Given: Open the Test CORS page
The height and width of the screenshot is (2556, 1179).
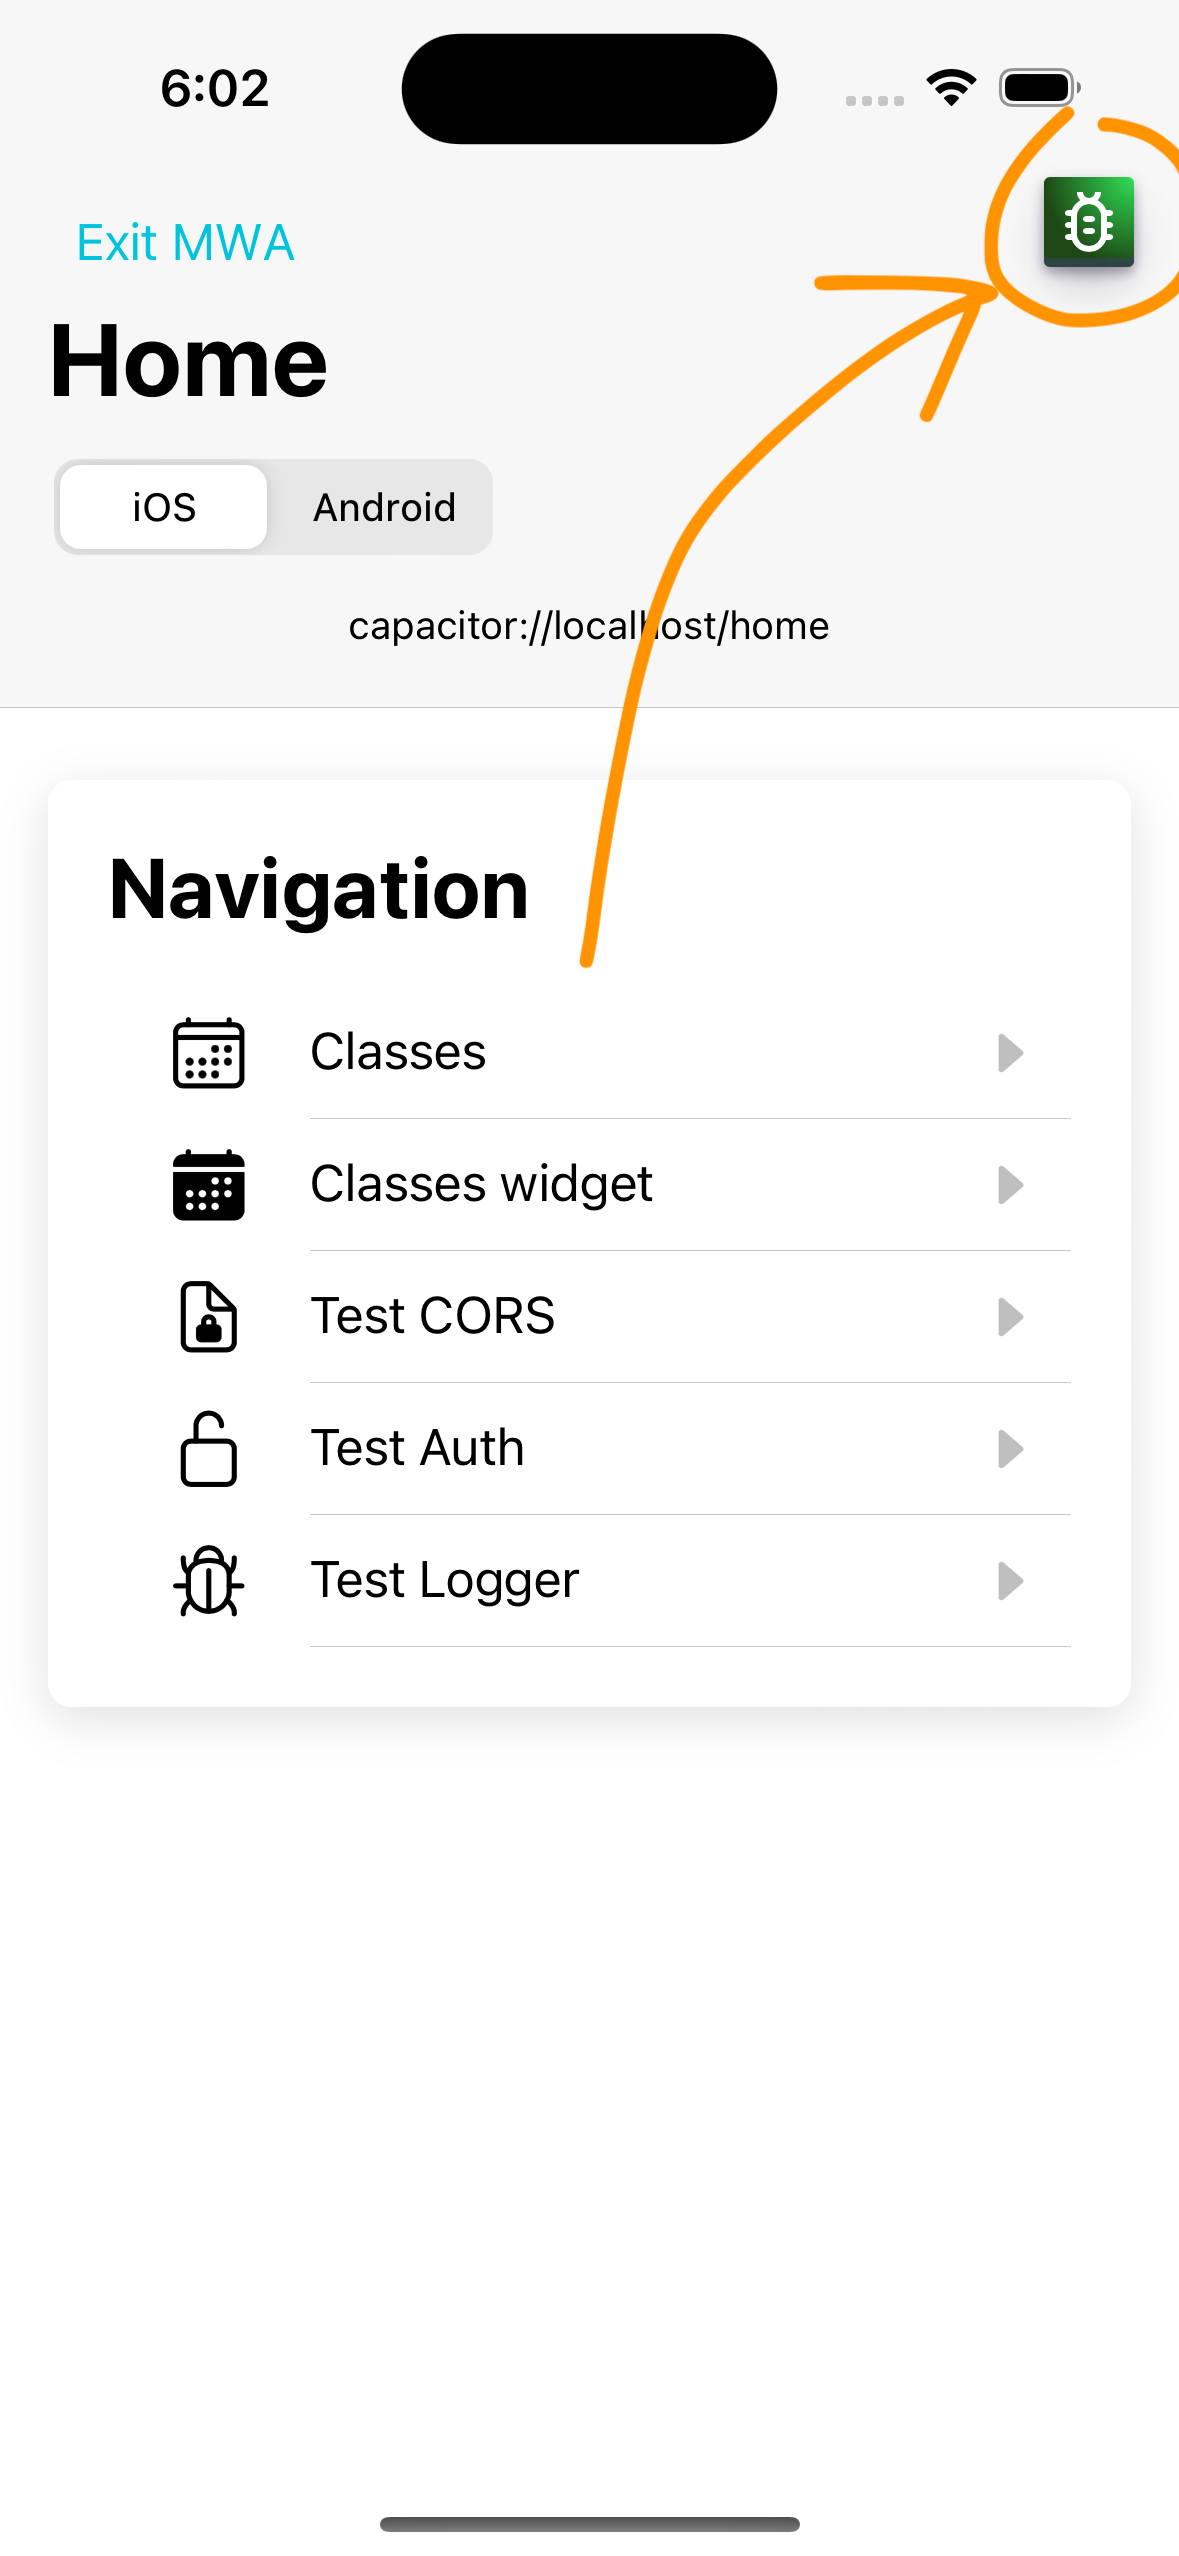Looking at the screenshot, I should pyautogui.click(x=432, y=1317).
